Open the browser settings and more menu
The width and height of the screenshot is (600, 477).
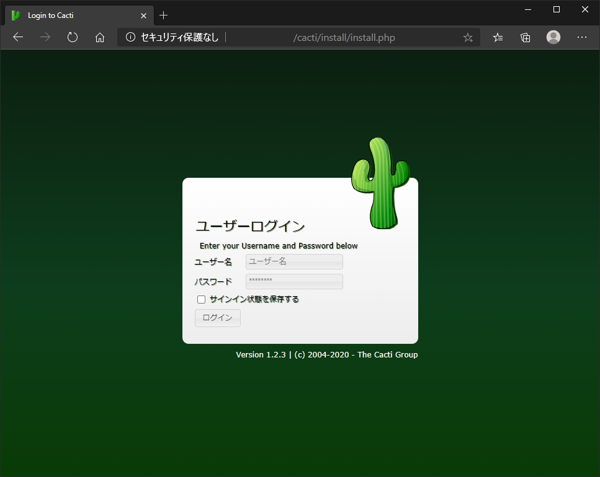(582, 37)
